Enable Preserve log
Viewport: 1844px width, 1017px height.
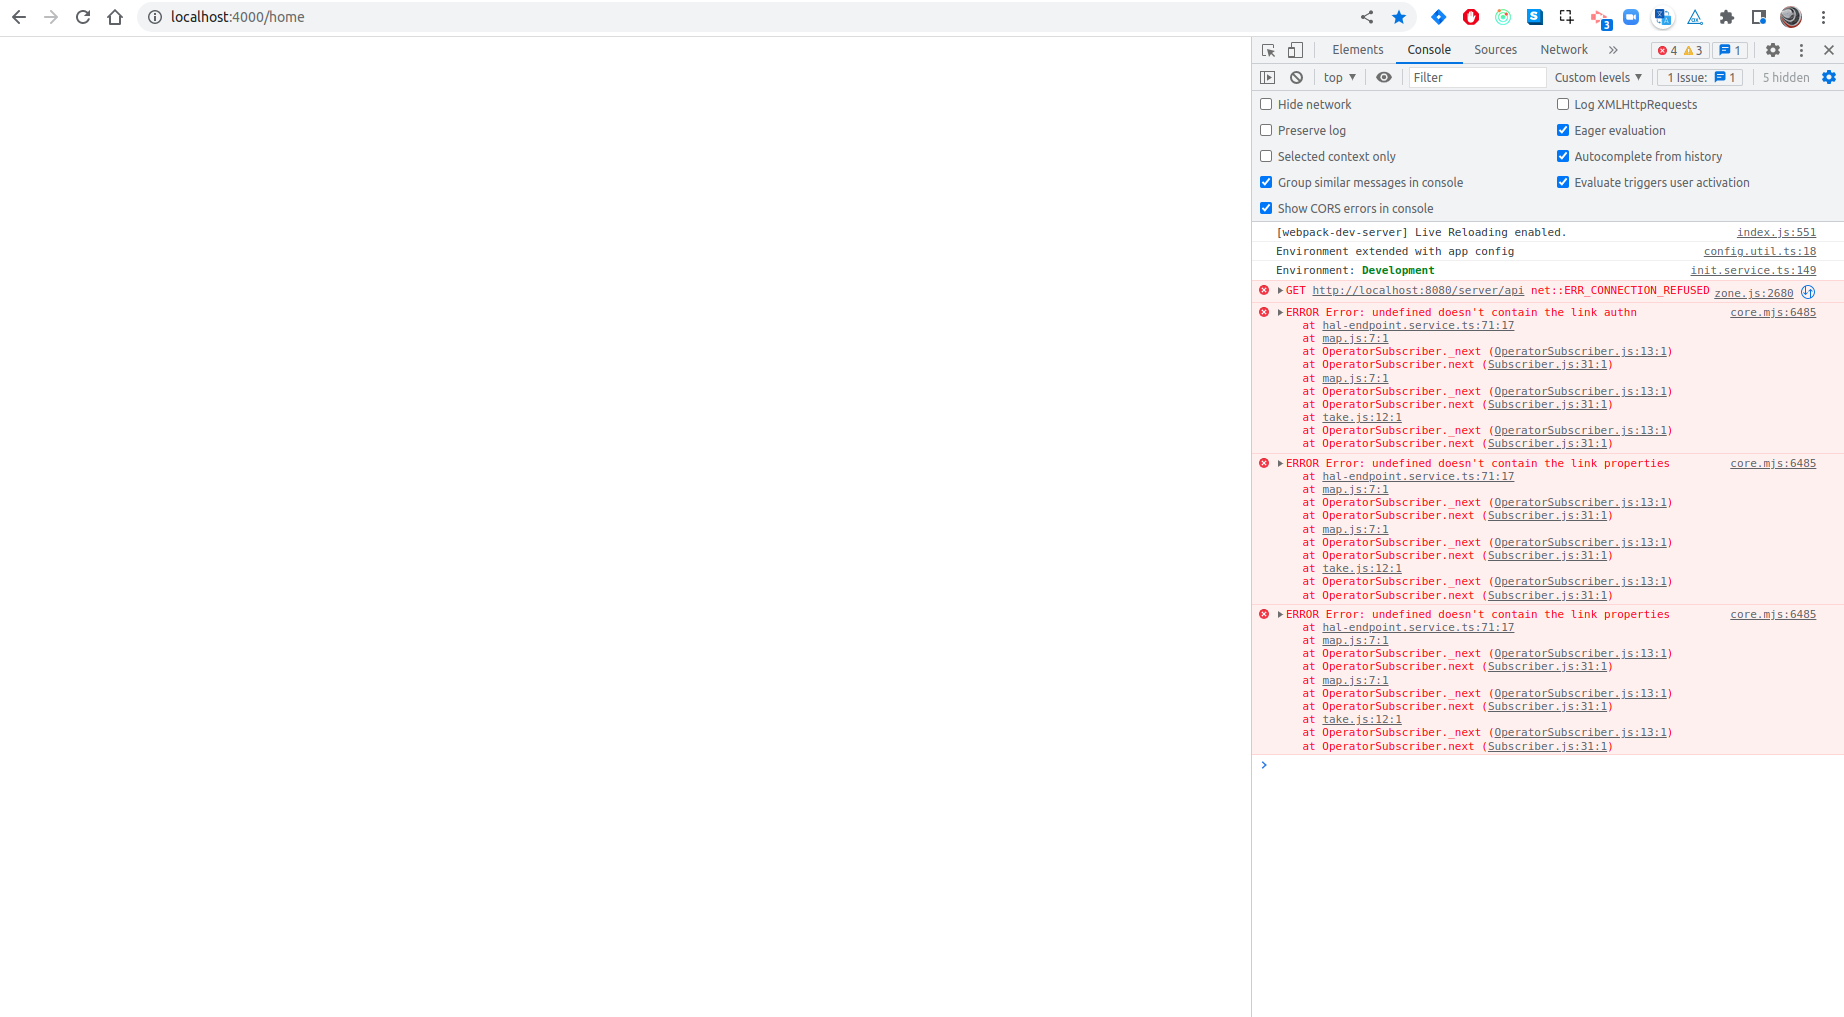pos(1266,130)
